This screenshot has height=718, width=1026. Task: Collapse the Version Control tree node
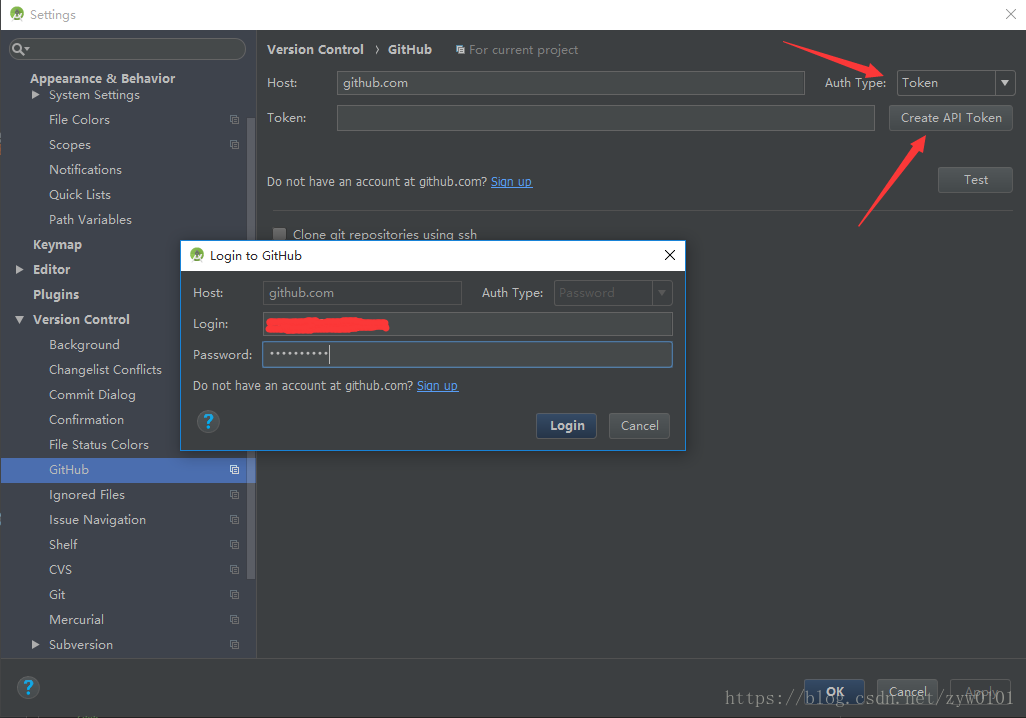20,319
